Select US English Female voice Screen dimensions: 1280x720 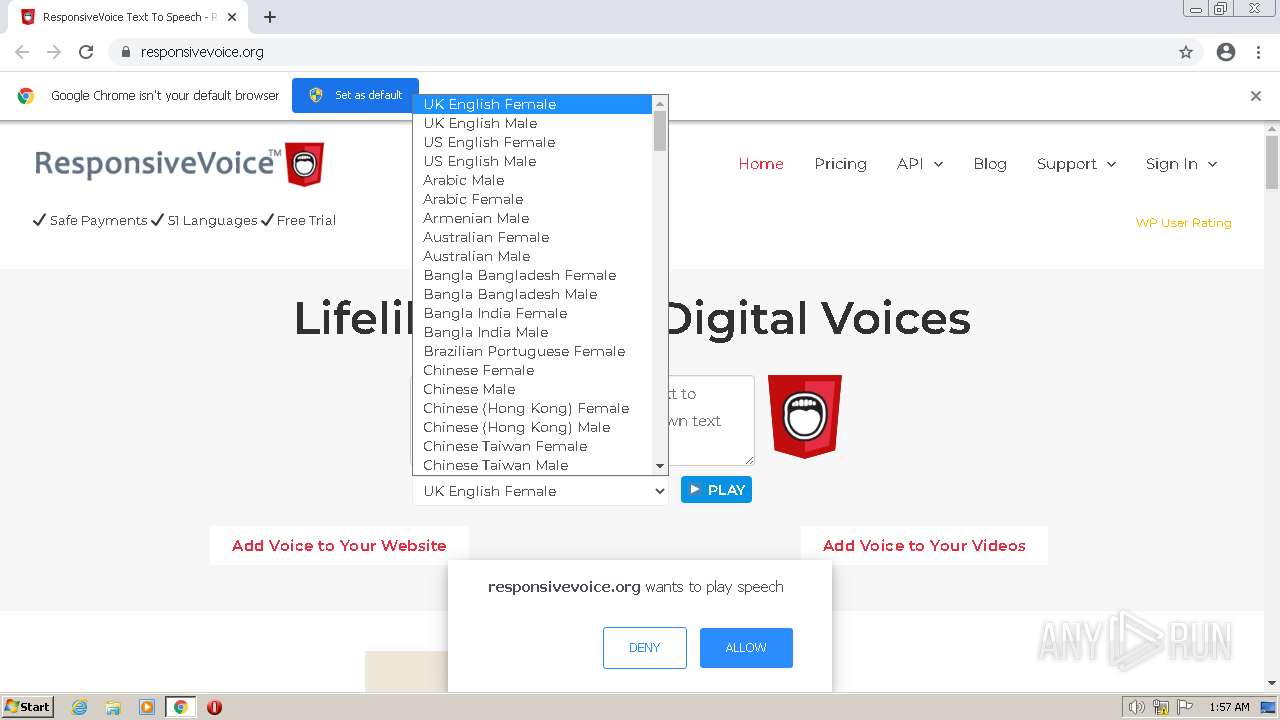point(532,142)
